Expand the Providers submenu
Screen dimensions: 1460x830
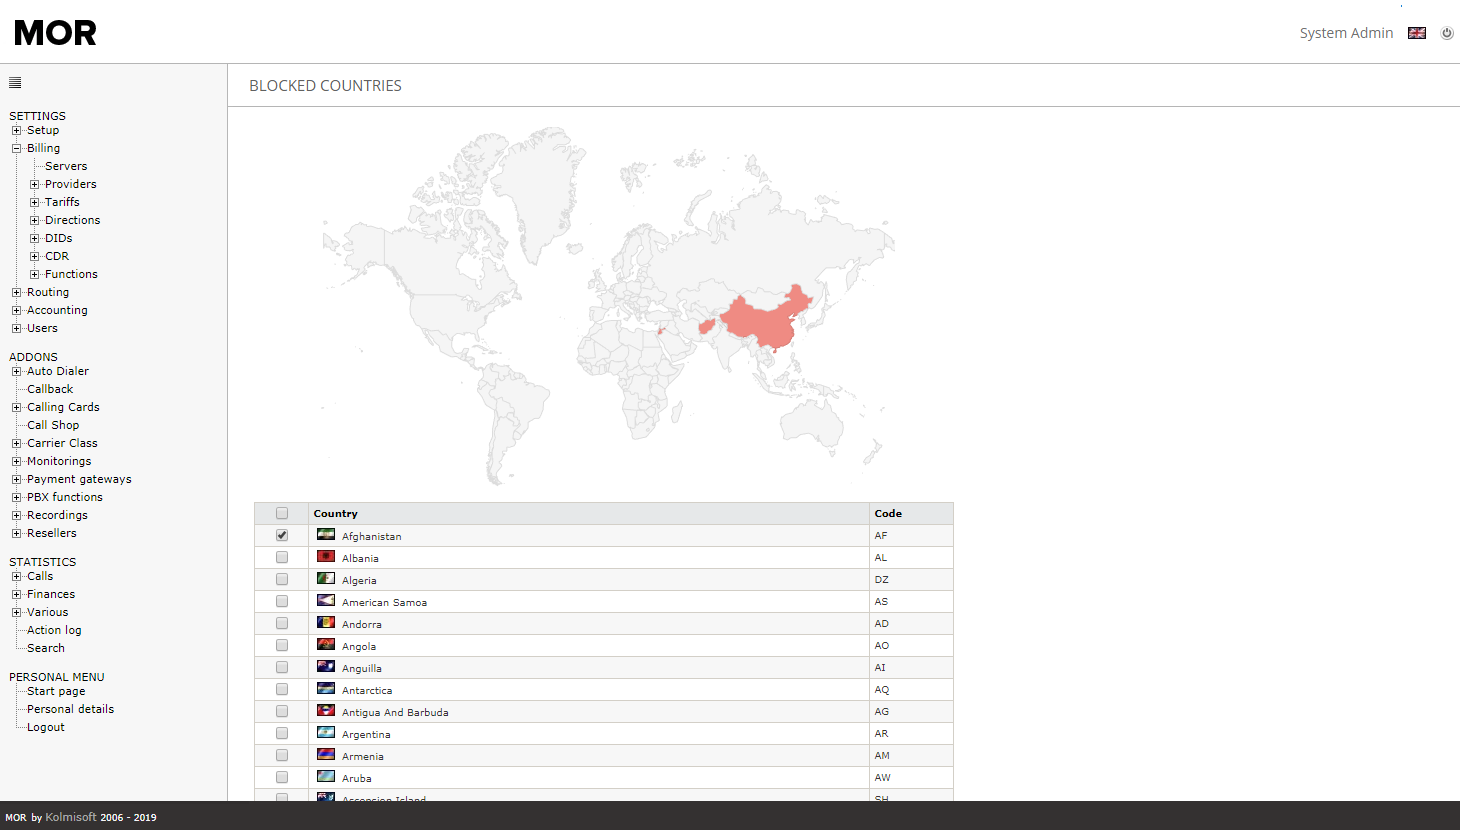pyautogui.click(x=35, y=184)
